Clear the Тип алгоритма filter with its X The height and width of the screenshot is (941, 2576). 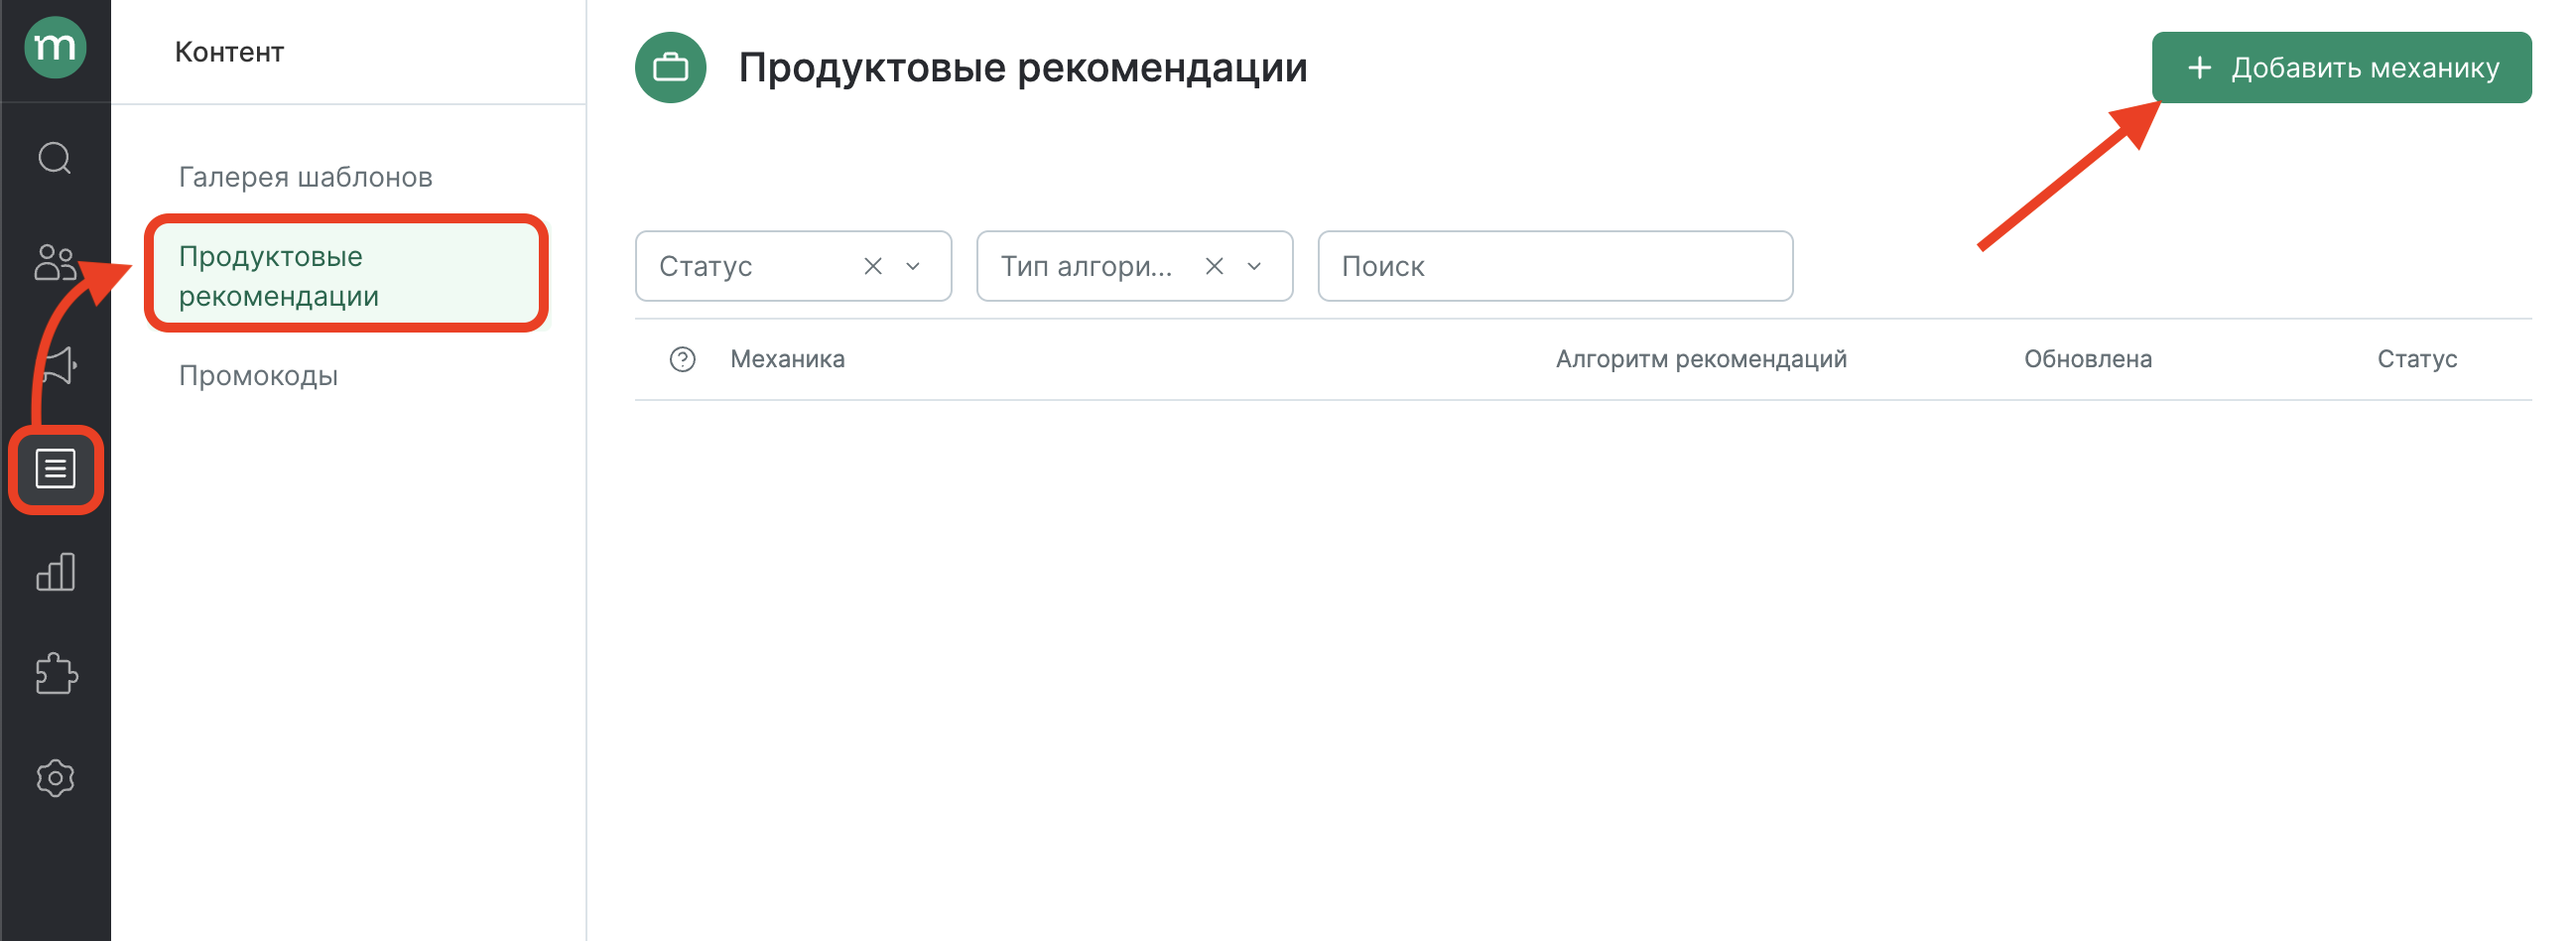tap(1214, 266)
